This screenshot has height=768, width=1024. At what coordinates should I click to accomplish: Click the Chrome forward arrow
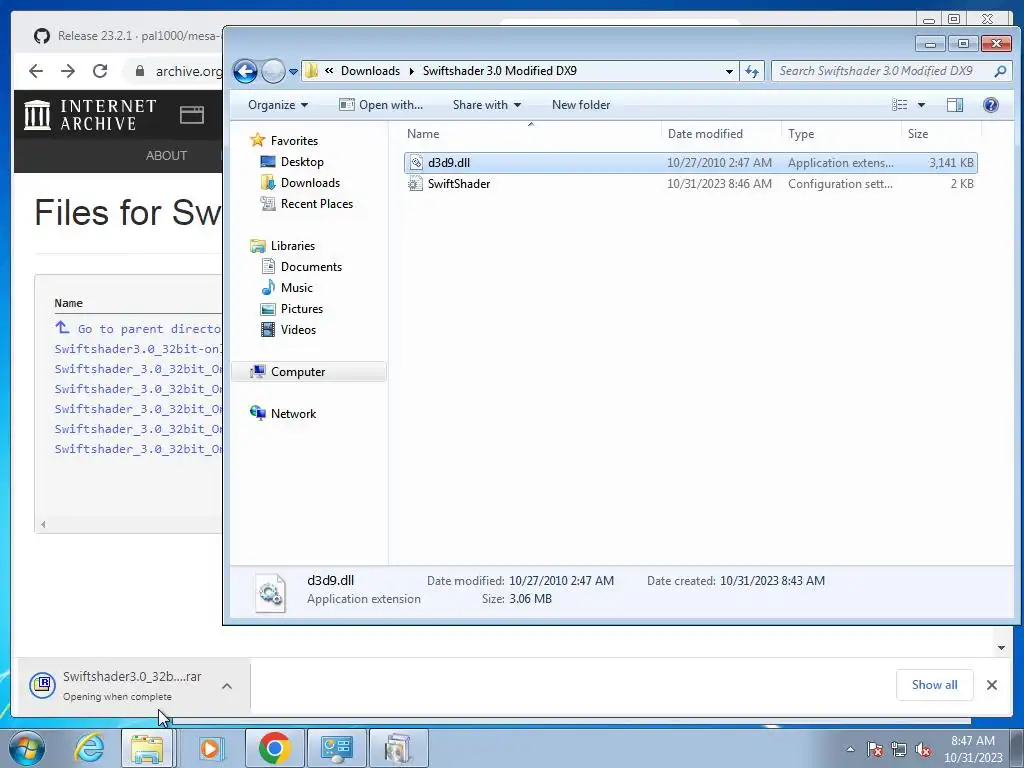pyautogui.click(x=68, y=71)
